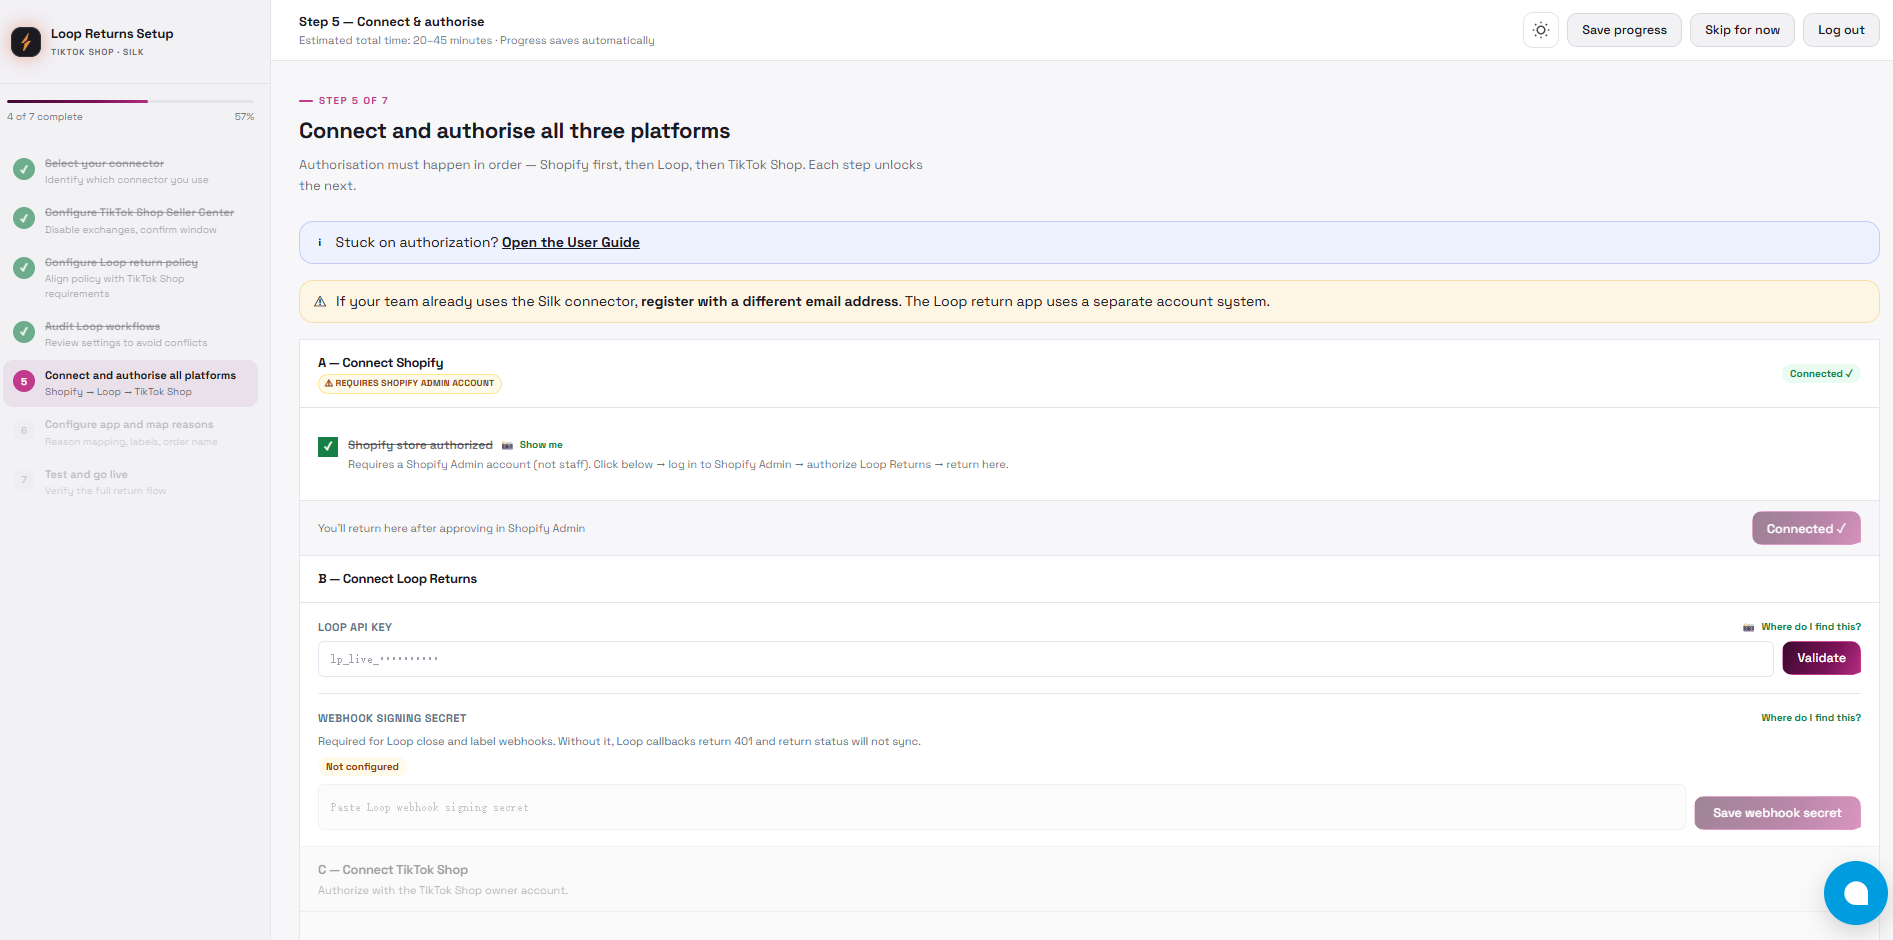Screen dimensions: 1893x940
Task: Click Skip for now
Action: coord(1742,30)
